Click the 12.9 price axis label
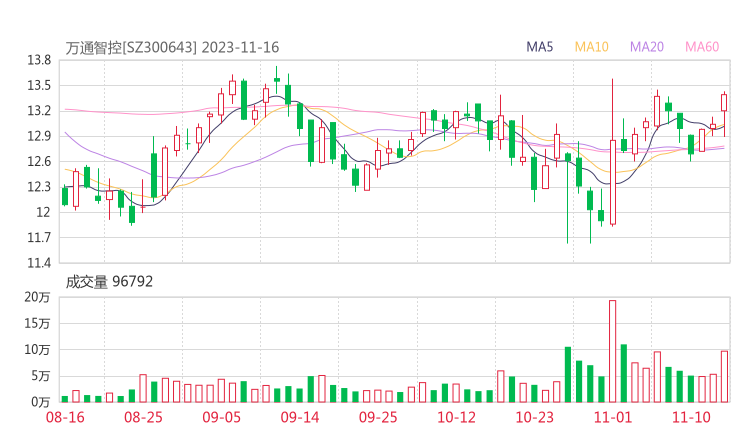Viewport: 740px width, 440px height. (39, 136)
